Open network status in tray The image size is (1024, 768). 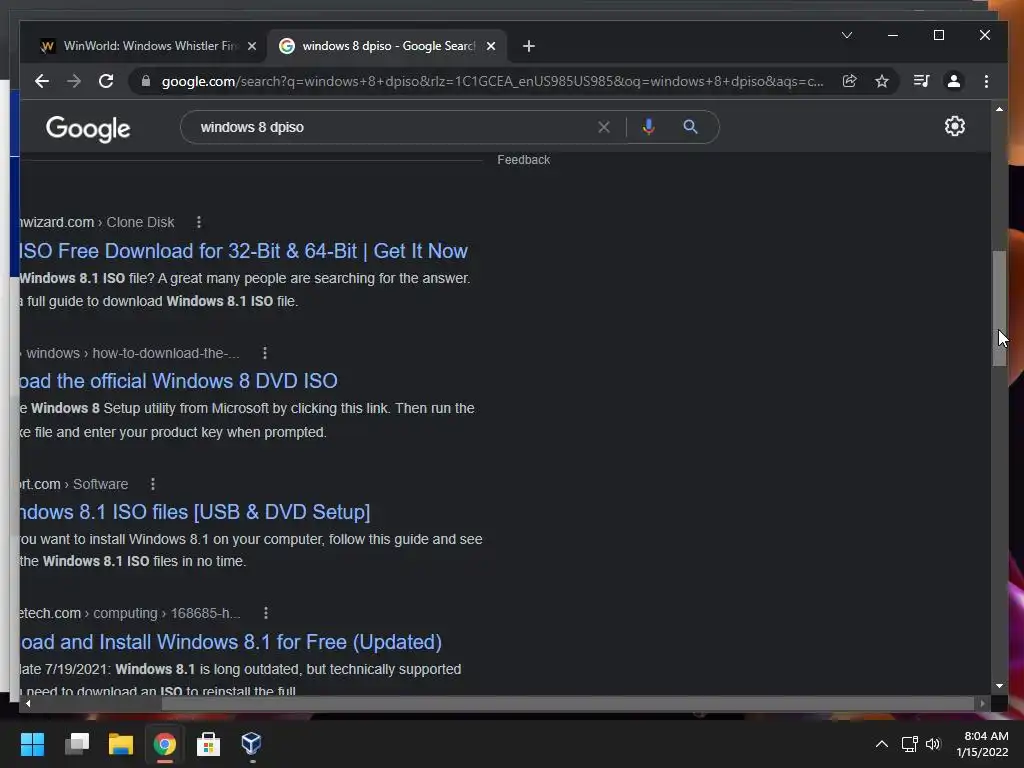[x=909, y=744]
